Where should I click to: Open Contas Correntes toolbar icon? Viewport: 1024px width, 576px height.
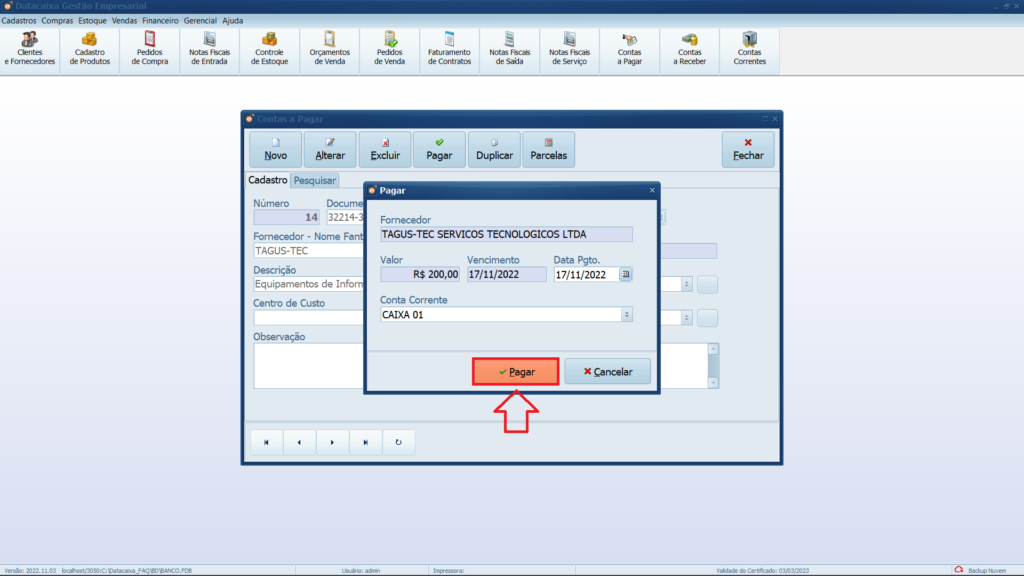tap(749, 49)
